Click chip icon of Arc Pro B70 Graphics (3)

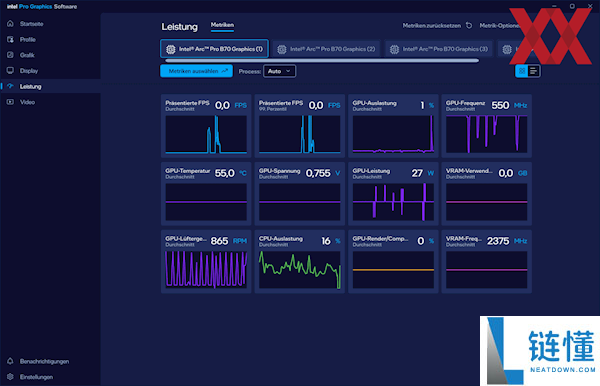coord(394,49)
